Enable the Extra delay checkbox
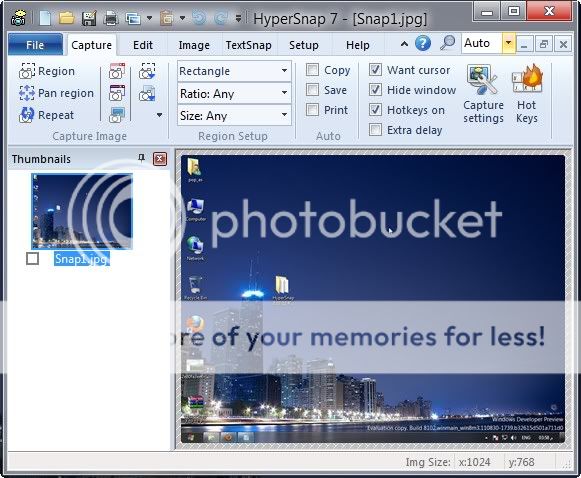 click(375, 130)
